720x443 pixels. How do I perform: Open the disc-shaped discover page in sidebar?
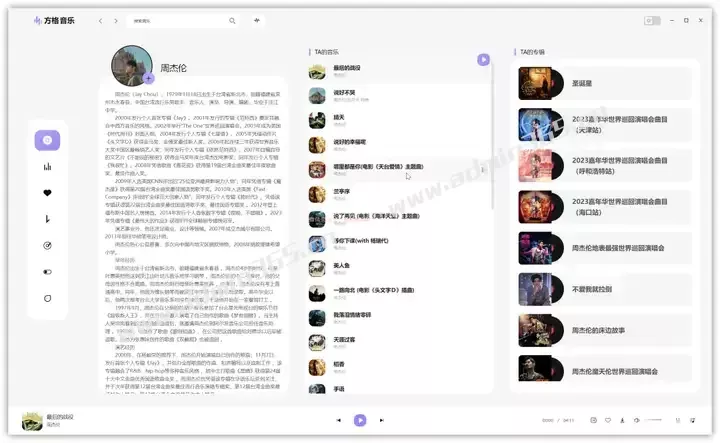47,140
